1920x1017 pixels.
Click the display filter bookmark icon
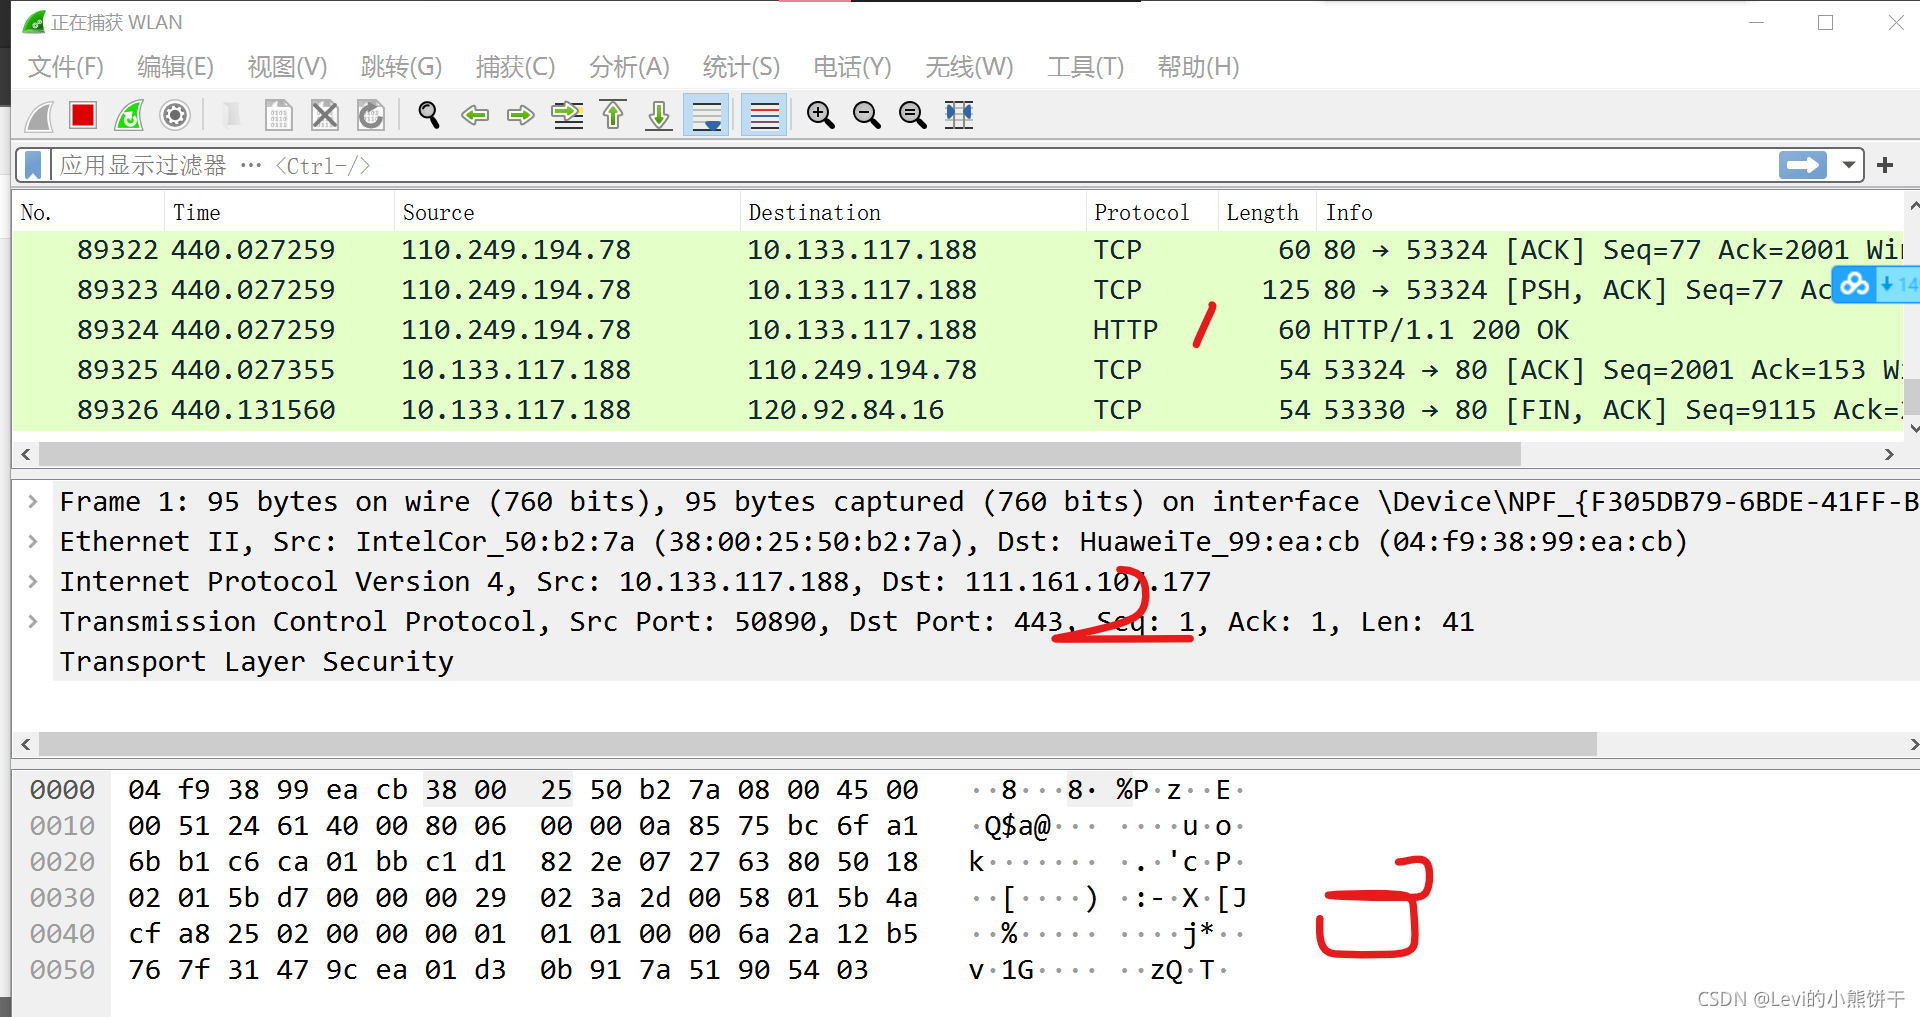[x=33, y=165]
